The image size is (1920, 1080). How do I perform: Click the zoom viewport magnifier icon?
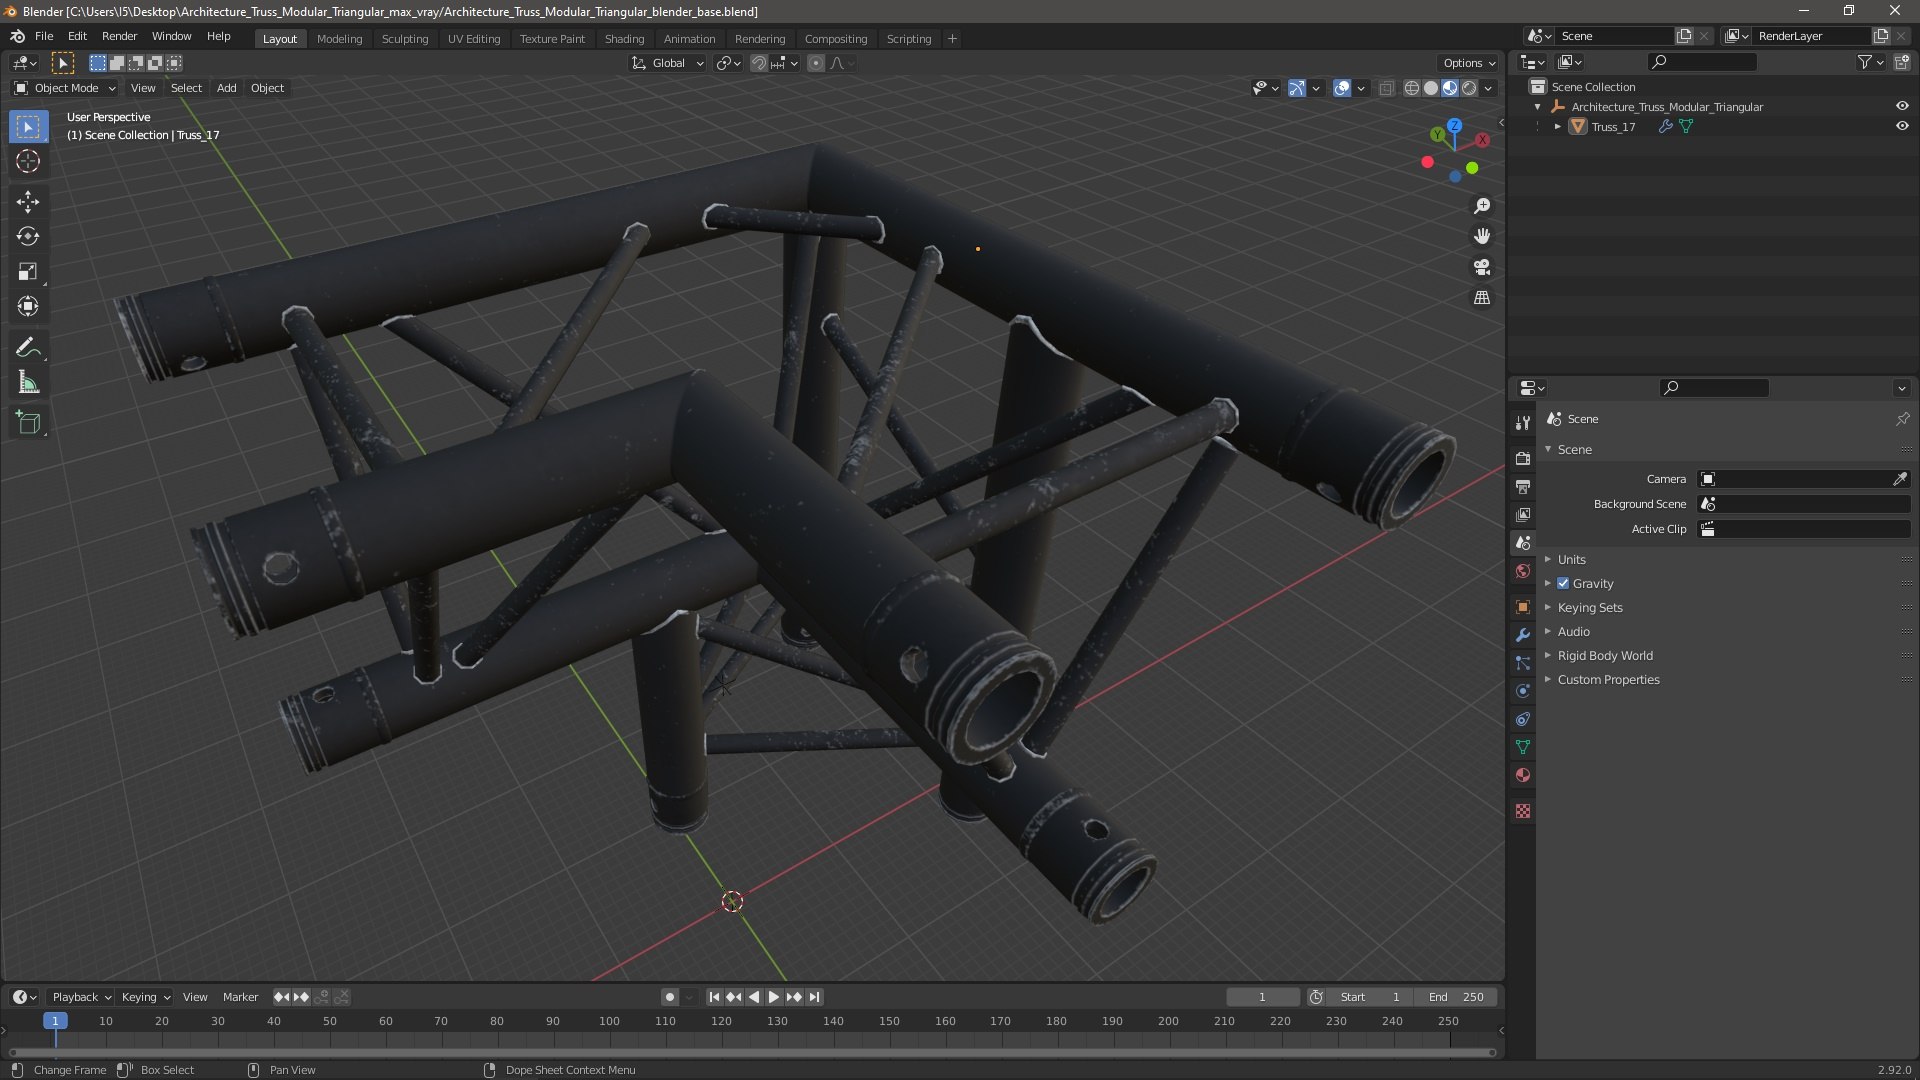click(1482, 206)
